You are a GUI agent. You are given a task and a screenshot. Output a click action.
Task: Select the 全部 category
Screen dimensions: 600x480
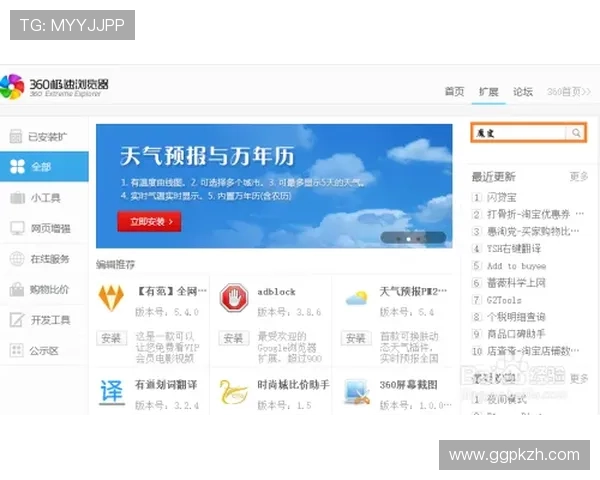click(x=44, y=167)
